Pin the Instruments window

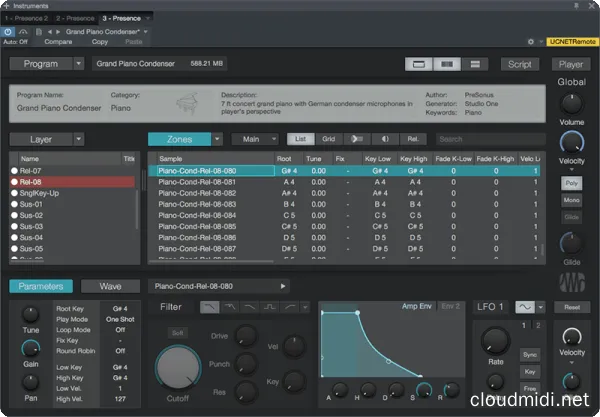[x=577, y=6]
